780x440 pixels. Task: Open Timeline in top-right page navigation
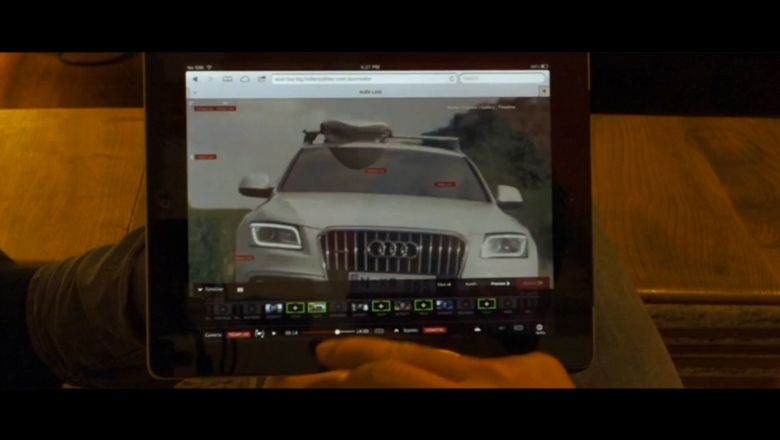(x=507, y=107)
